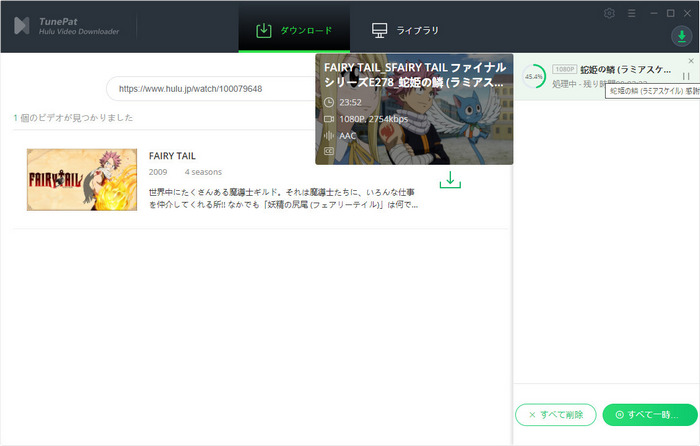
Task: Click the 1080P, 2754kbps label
Action: click(x=374, y=119)
